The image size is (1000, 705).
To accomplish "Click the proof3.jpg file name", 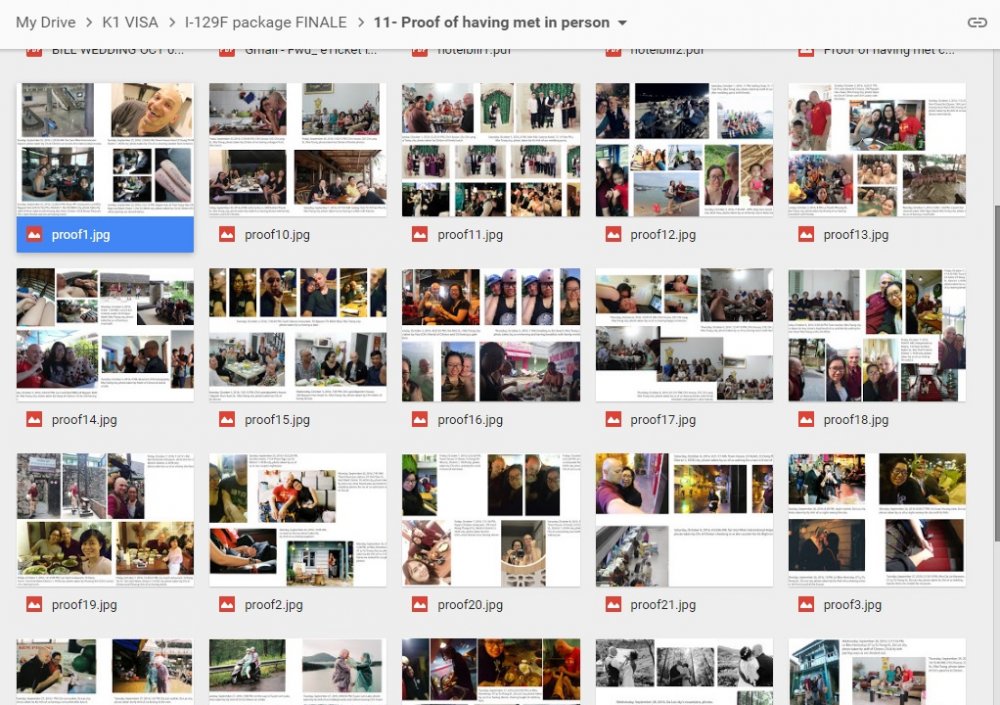I will (x=853, y=605).
